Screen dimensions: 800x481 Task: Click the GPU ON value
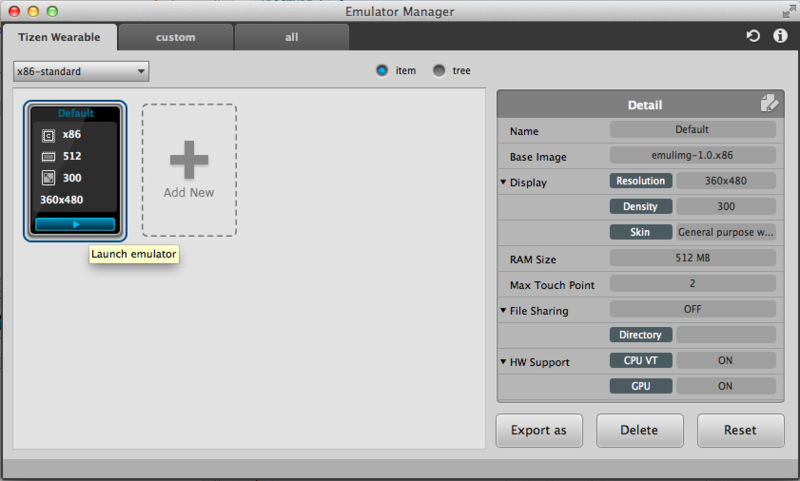click(726, 386)
